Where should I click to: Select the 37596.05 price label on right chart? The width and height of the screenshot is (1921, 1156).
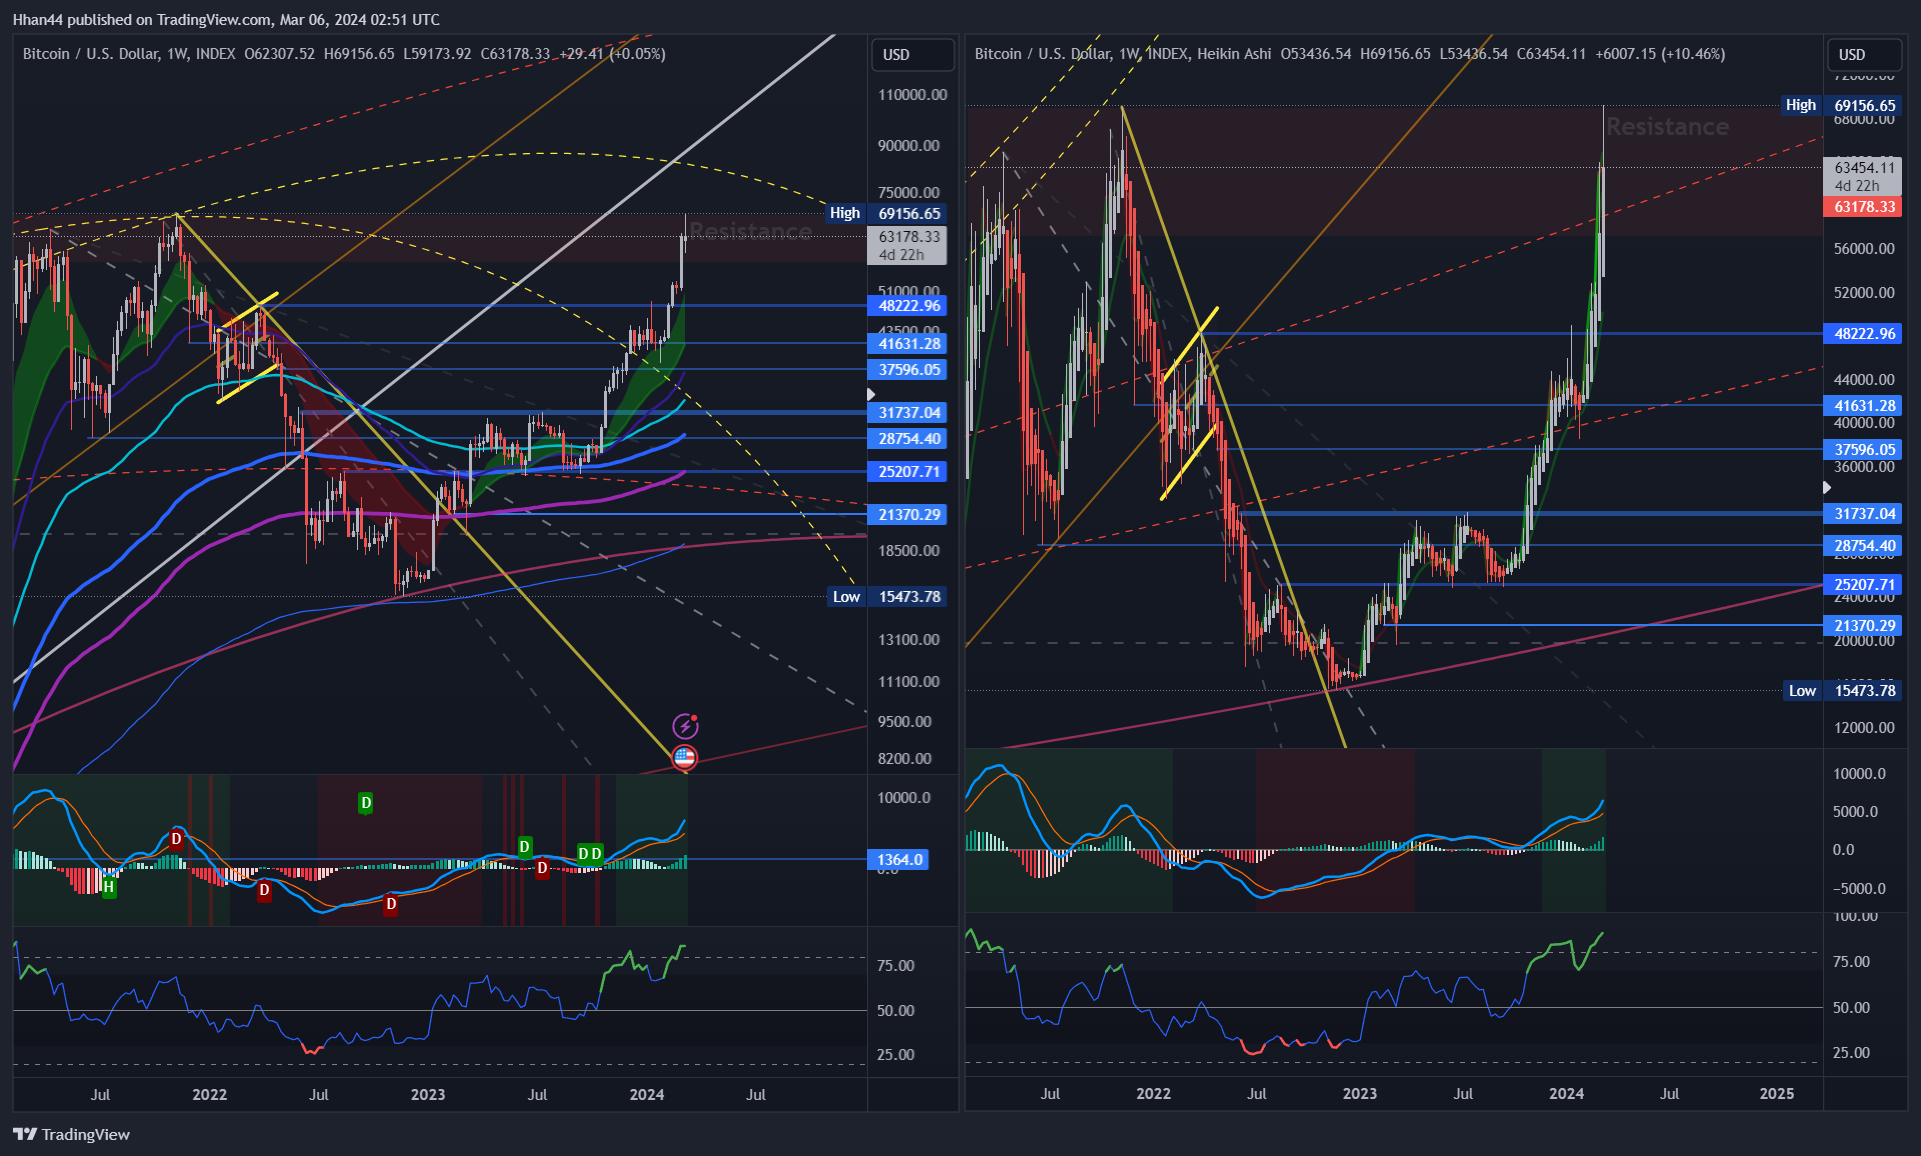click(x=1864, y=450)
